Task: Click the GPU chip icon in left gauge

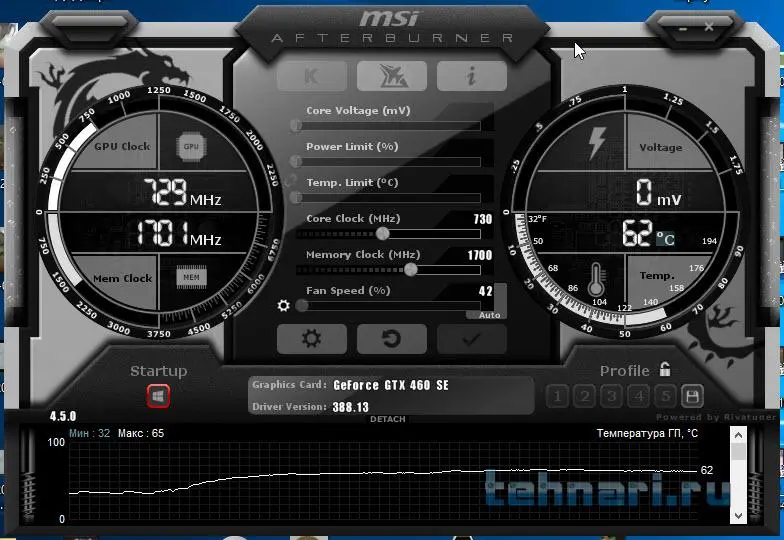Action: tap(191, 146)
